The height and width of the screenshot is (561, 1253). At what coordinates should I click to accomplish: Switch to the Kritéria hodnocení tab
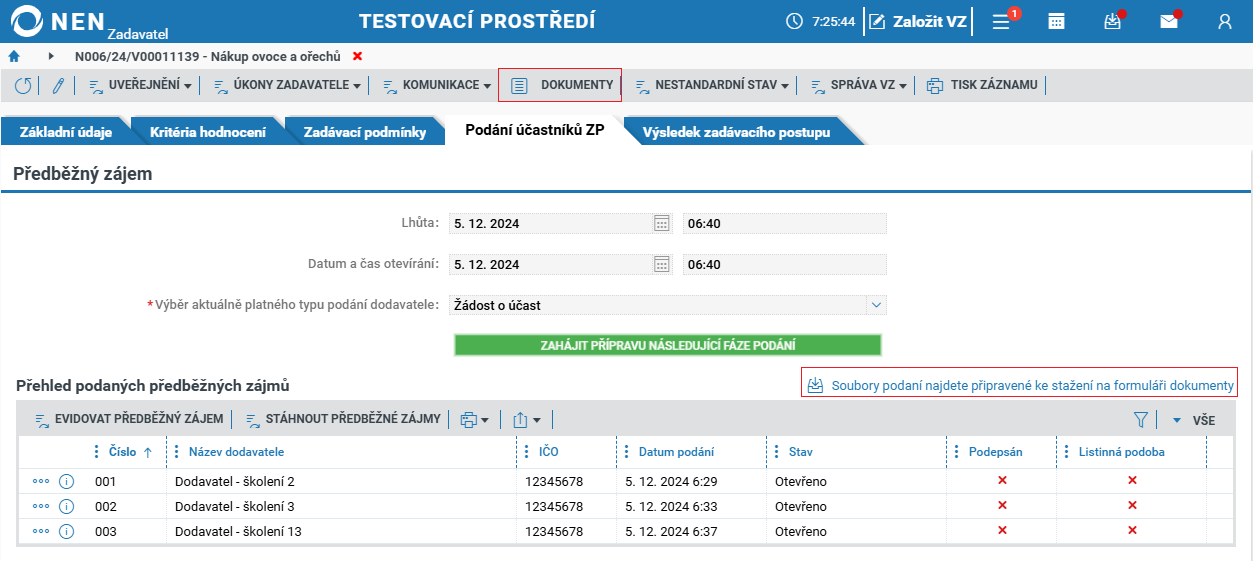(207, 132)
